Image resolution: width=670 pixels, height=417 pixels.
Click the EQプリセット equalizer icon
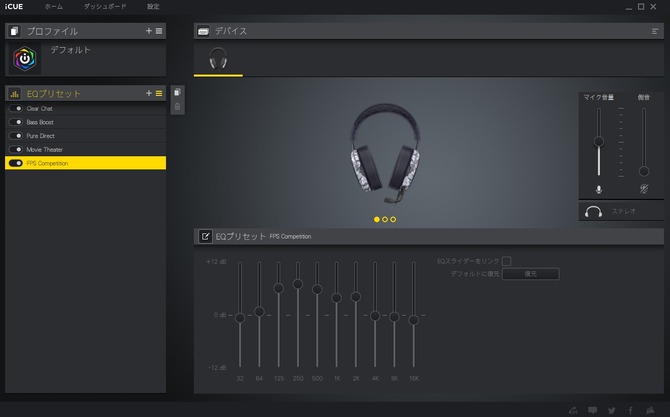pos(14,93)
